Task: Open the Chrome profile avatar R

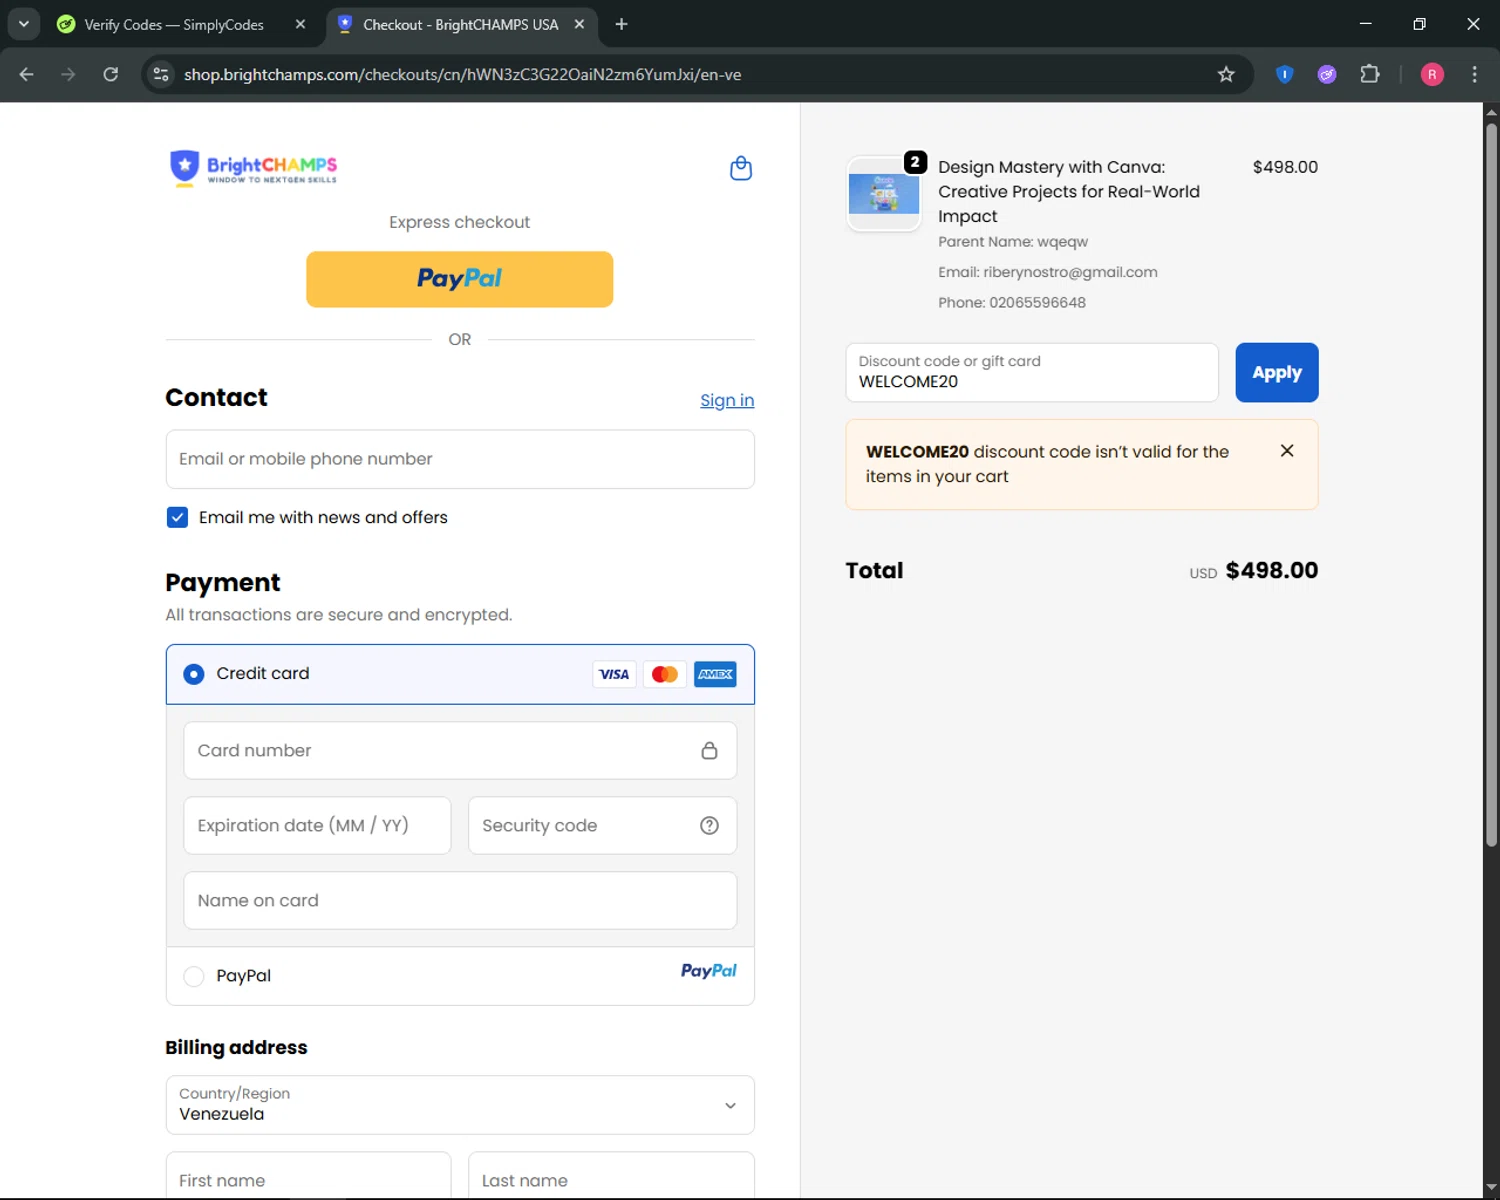Action: pyautogui.click(x=1432, y=74)
